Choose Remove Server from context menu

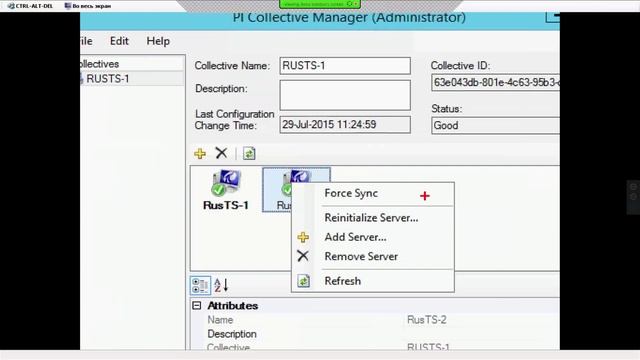coord(361,256)
